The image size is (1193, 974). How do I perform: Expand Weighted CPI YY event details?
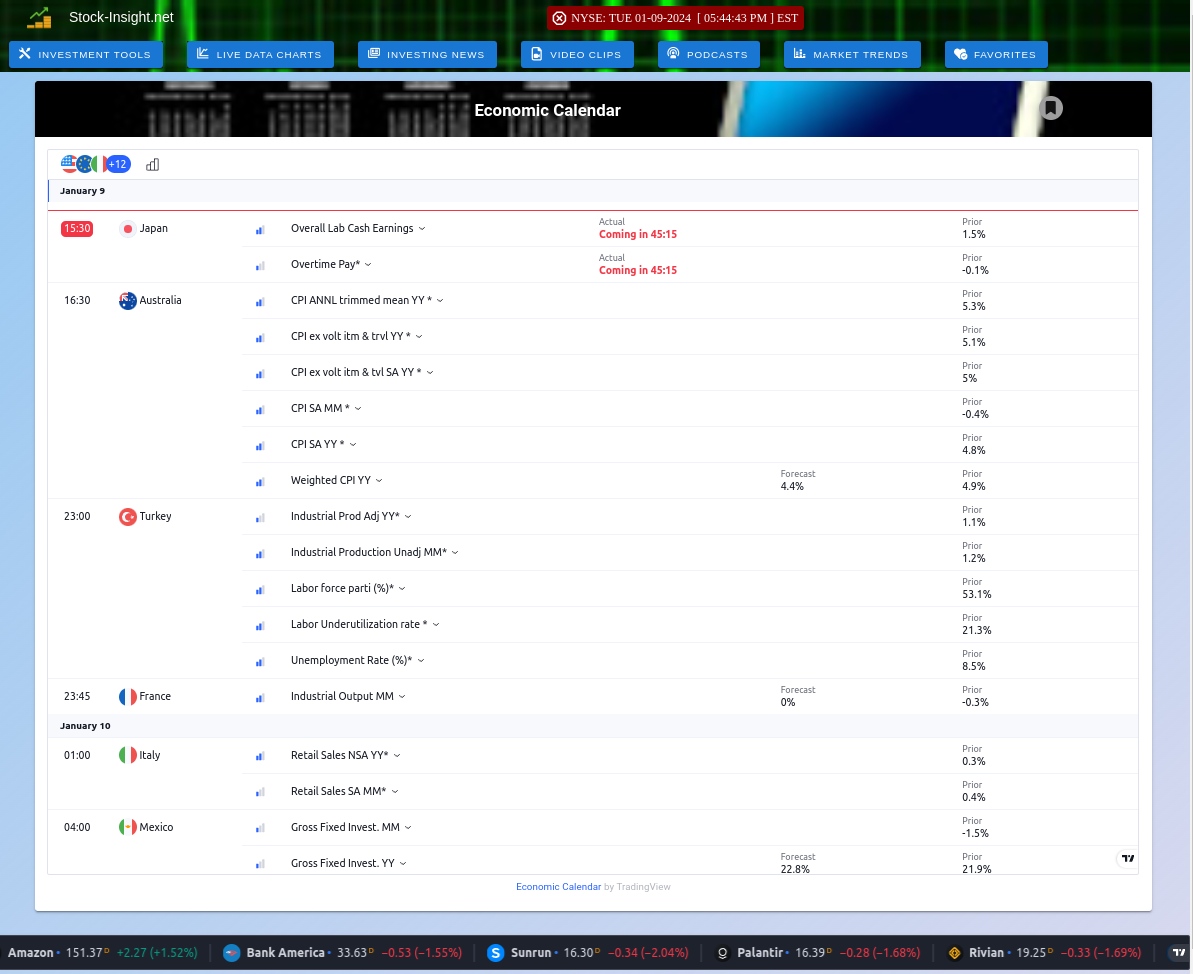coord(379,480)
